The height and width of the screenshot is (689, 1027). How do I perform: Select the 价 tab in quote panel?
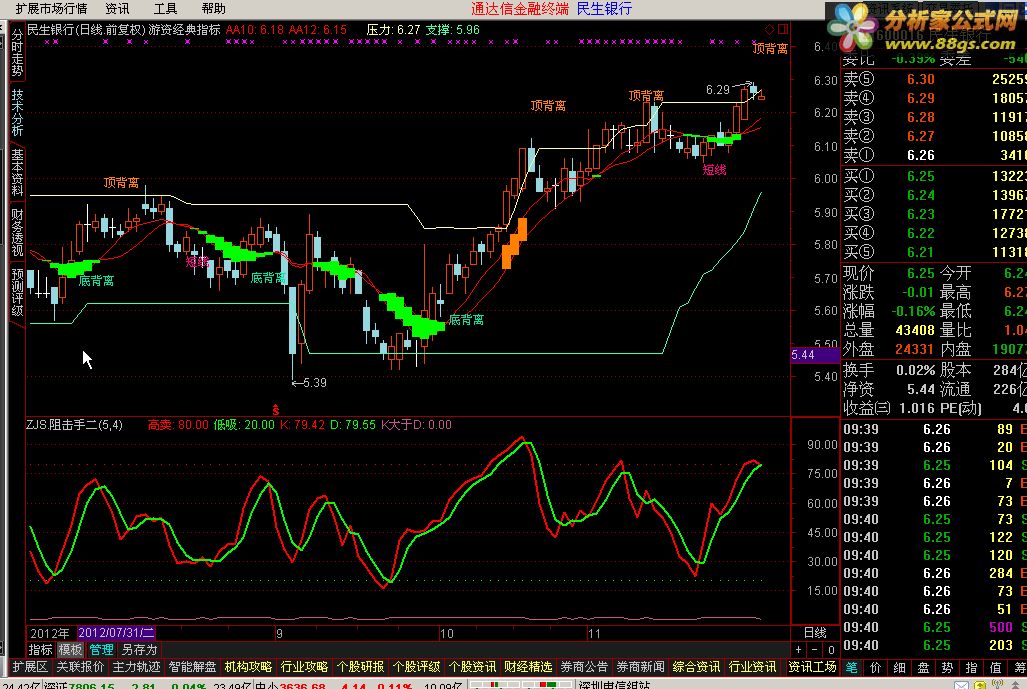coord(876,667)
